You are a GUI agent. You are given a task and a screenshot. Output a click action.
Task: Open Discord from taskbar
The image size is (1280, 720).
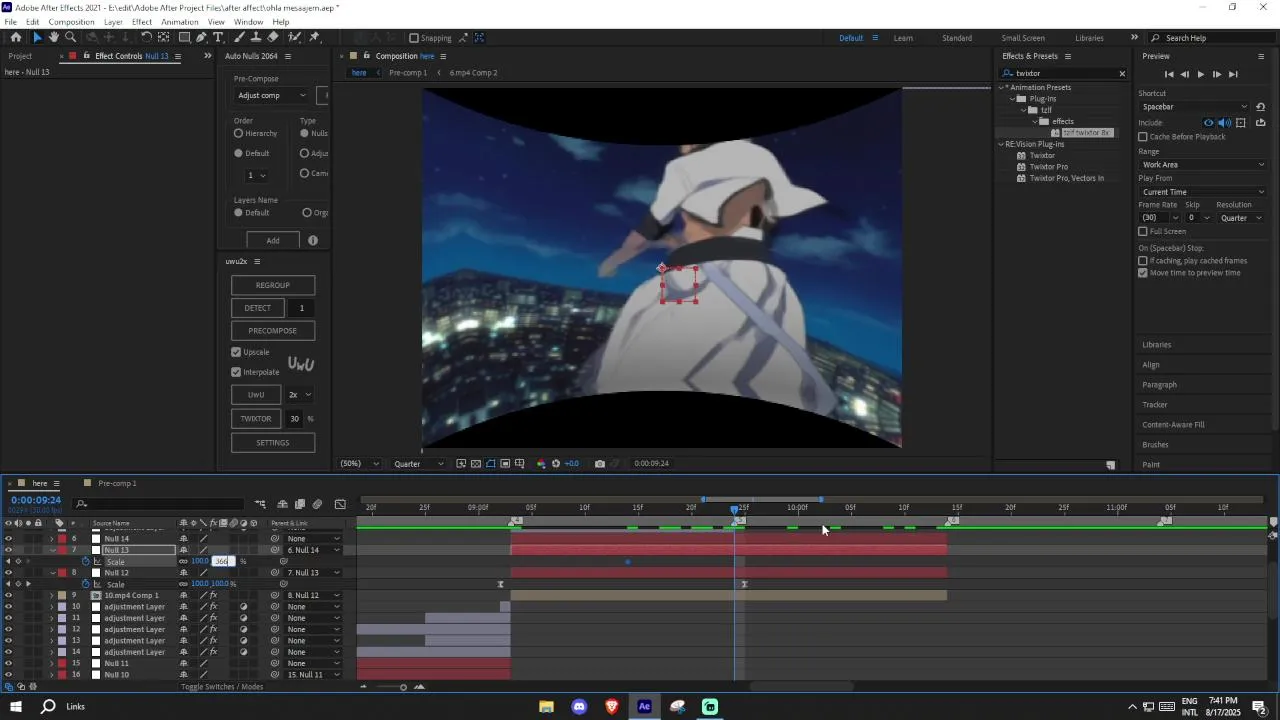tap(579, 707)
